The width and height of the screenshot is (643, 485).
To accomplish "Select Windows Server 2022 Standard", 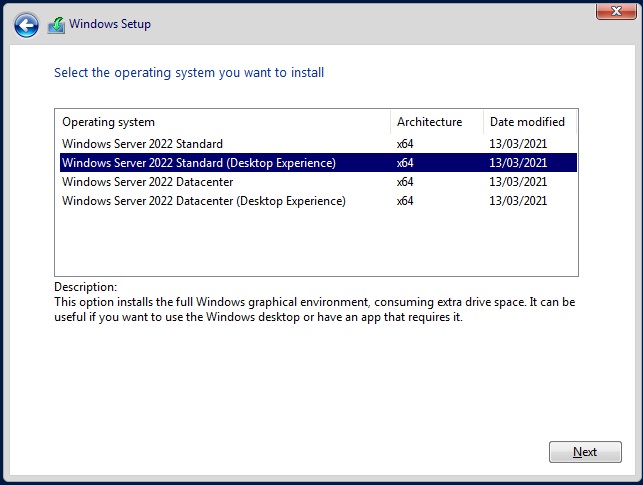I will 142,144.
